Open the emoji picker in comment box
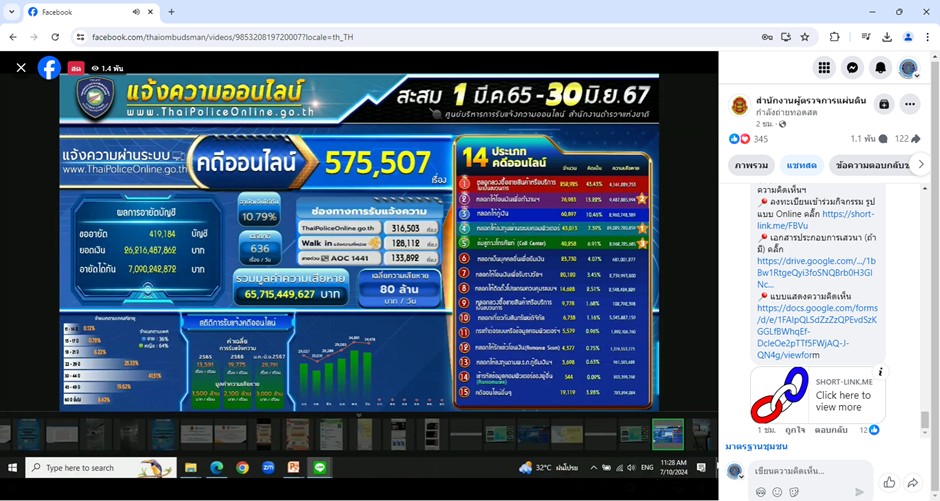 [778, 492]
